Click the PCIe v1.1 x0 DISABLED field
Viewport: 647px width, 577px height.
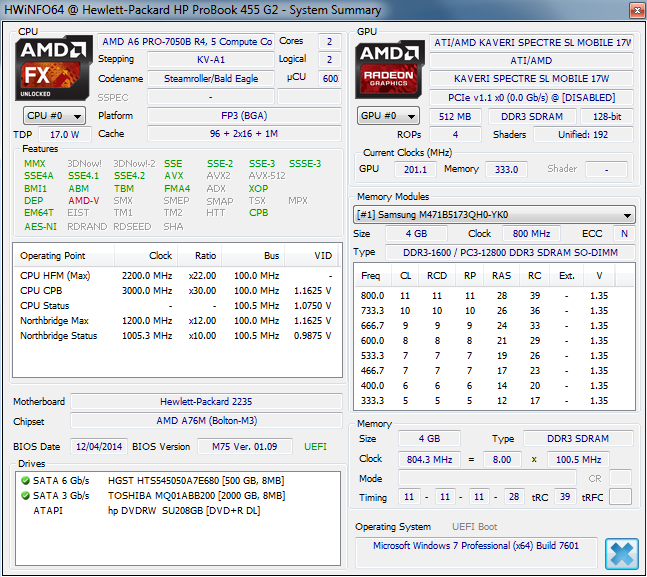click(x=531, y=97)
